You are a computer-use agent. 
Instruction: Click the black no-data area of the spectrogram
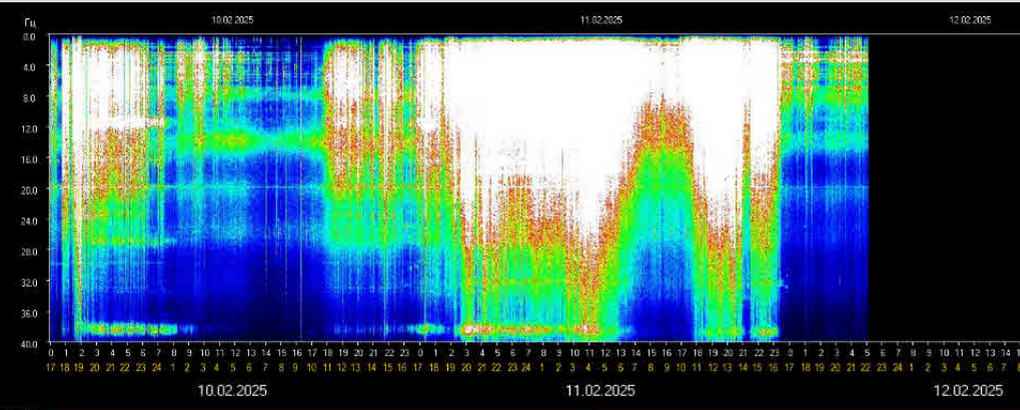(x=940, y=190)
